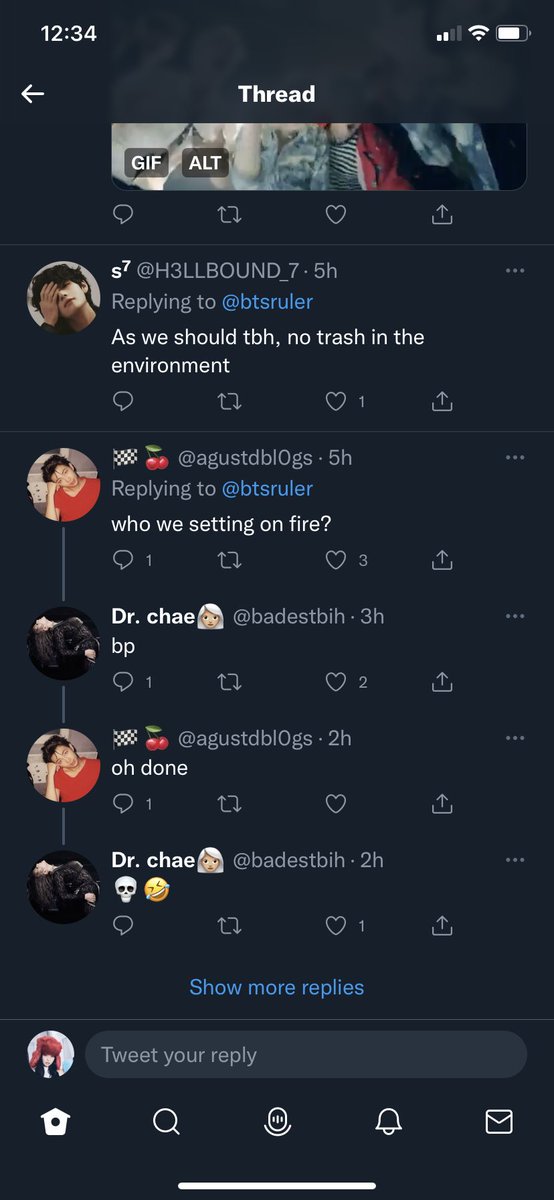Share the "oh done" tweet
Screen dimensions: 554x1200
[x=443, y=804]
